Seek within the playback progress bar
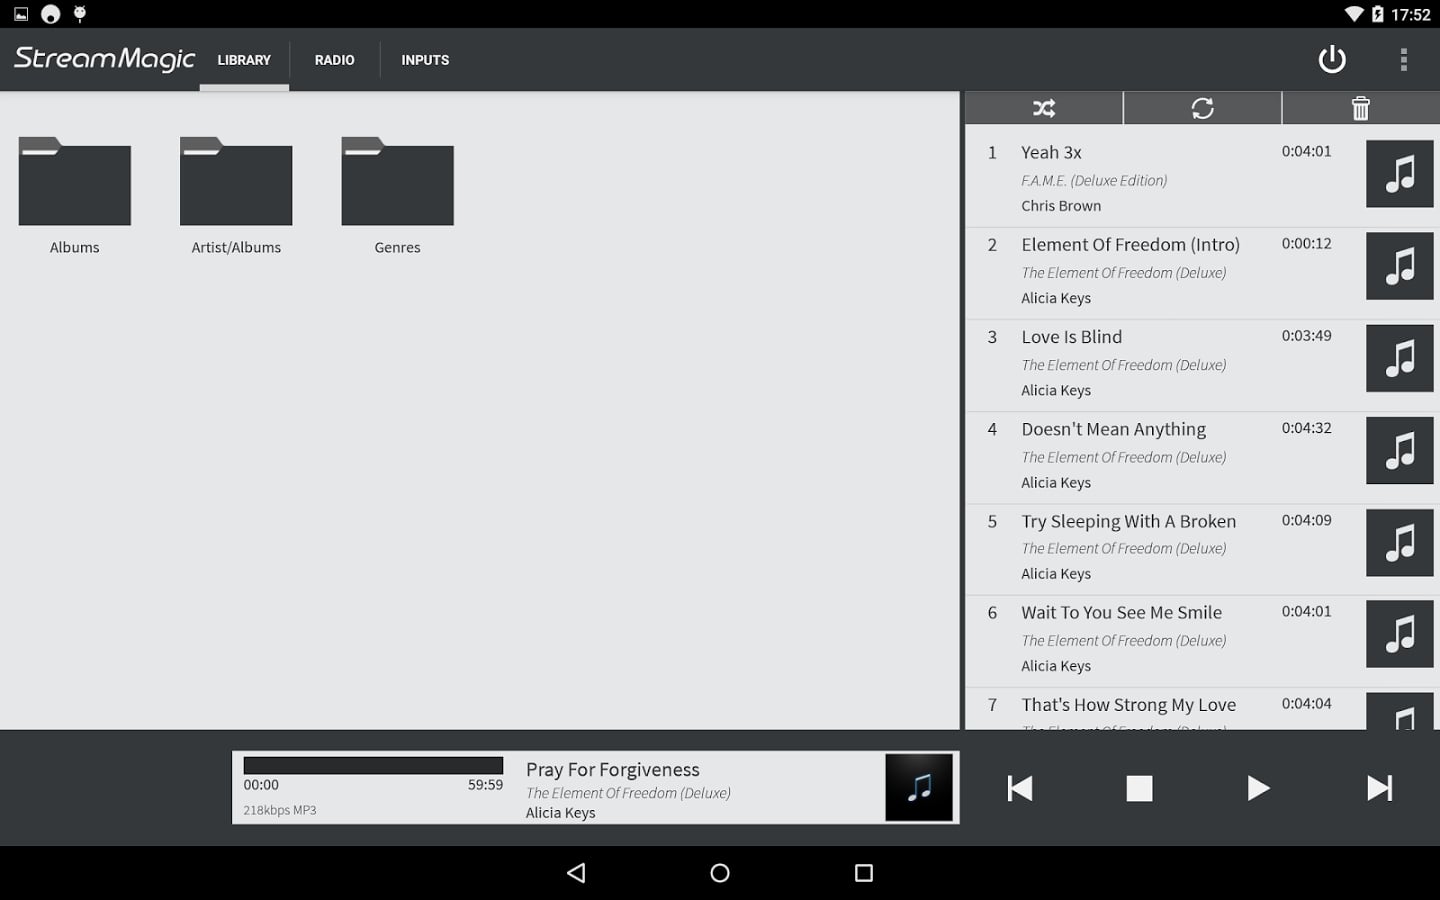 coord(373,765)
